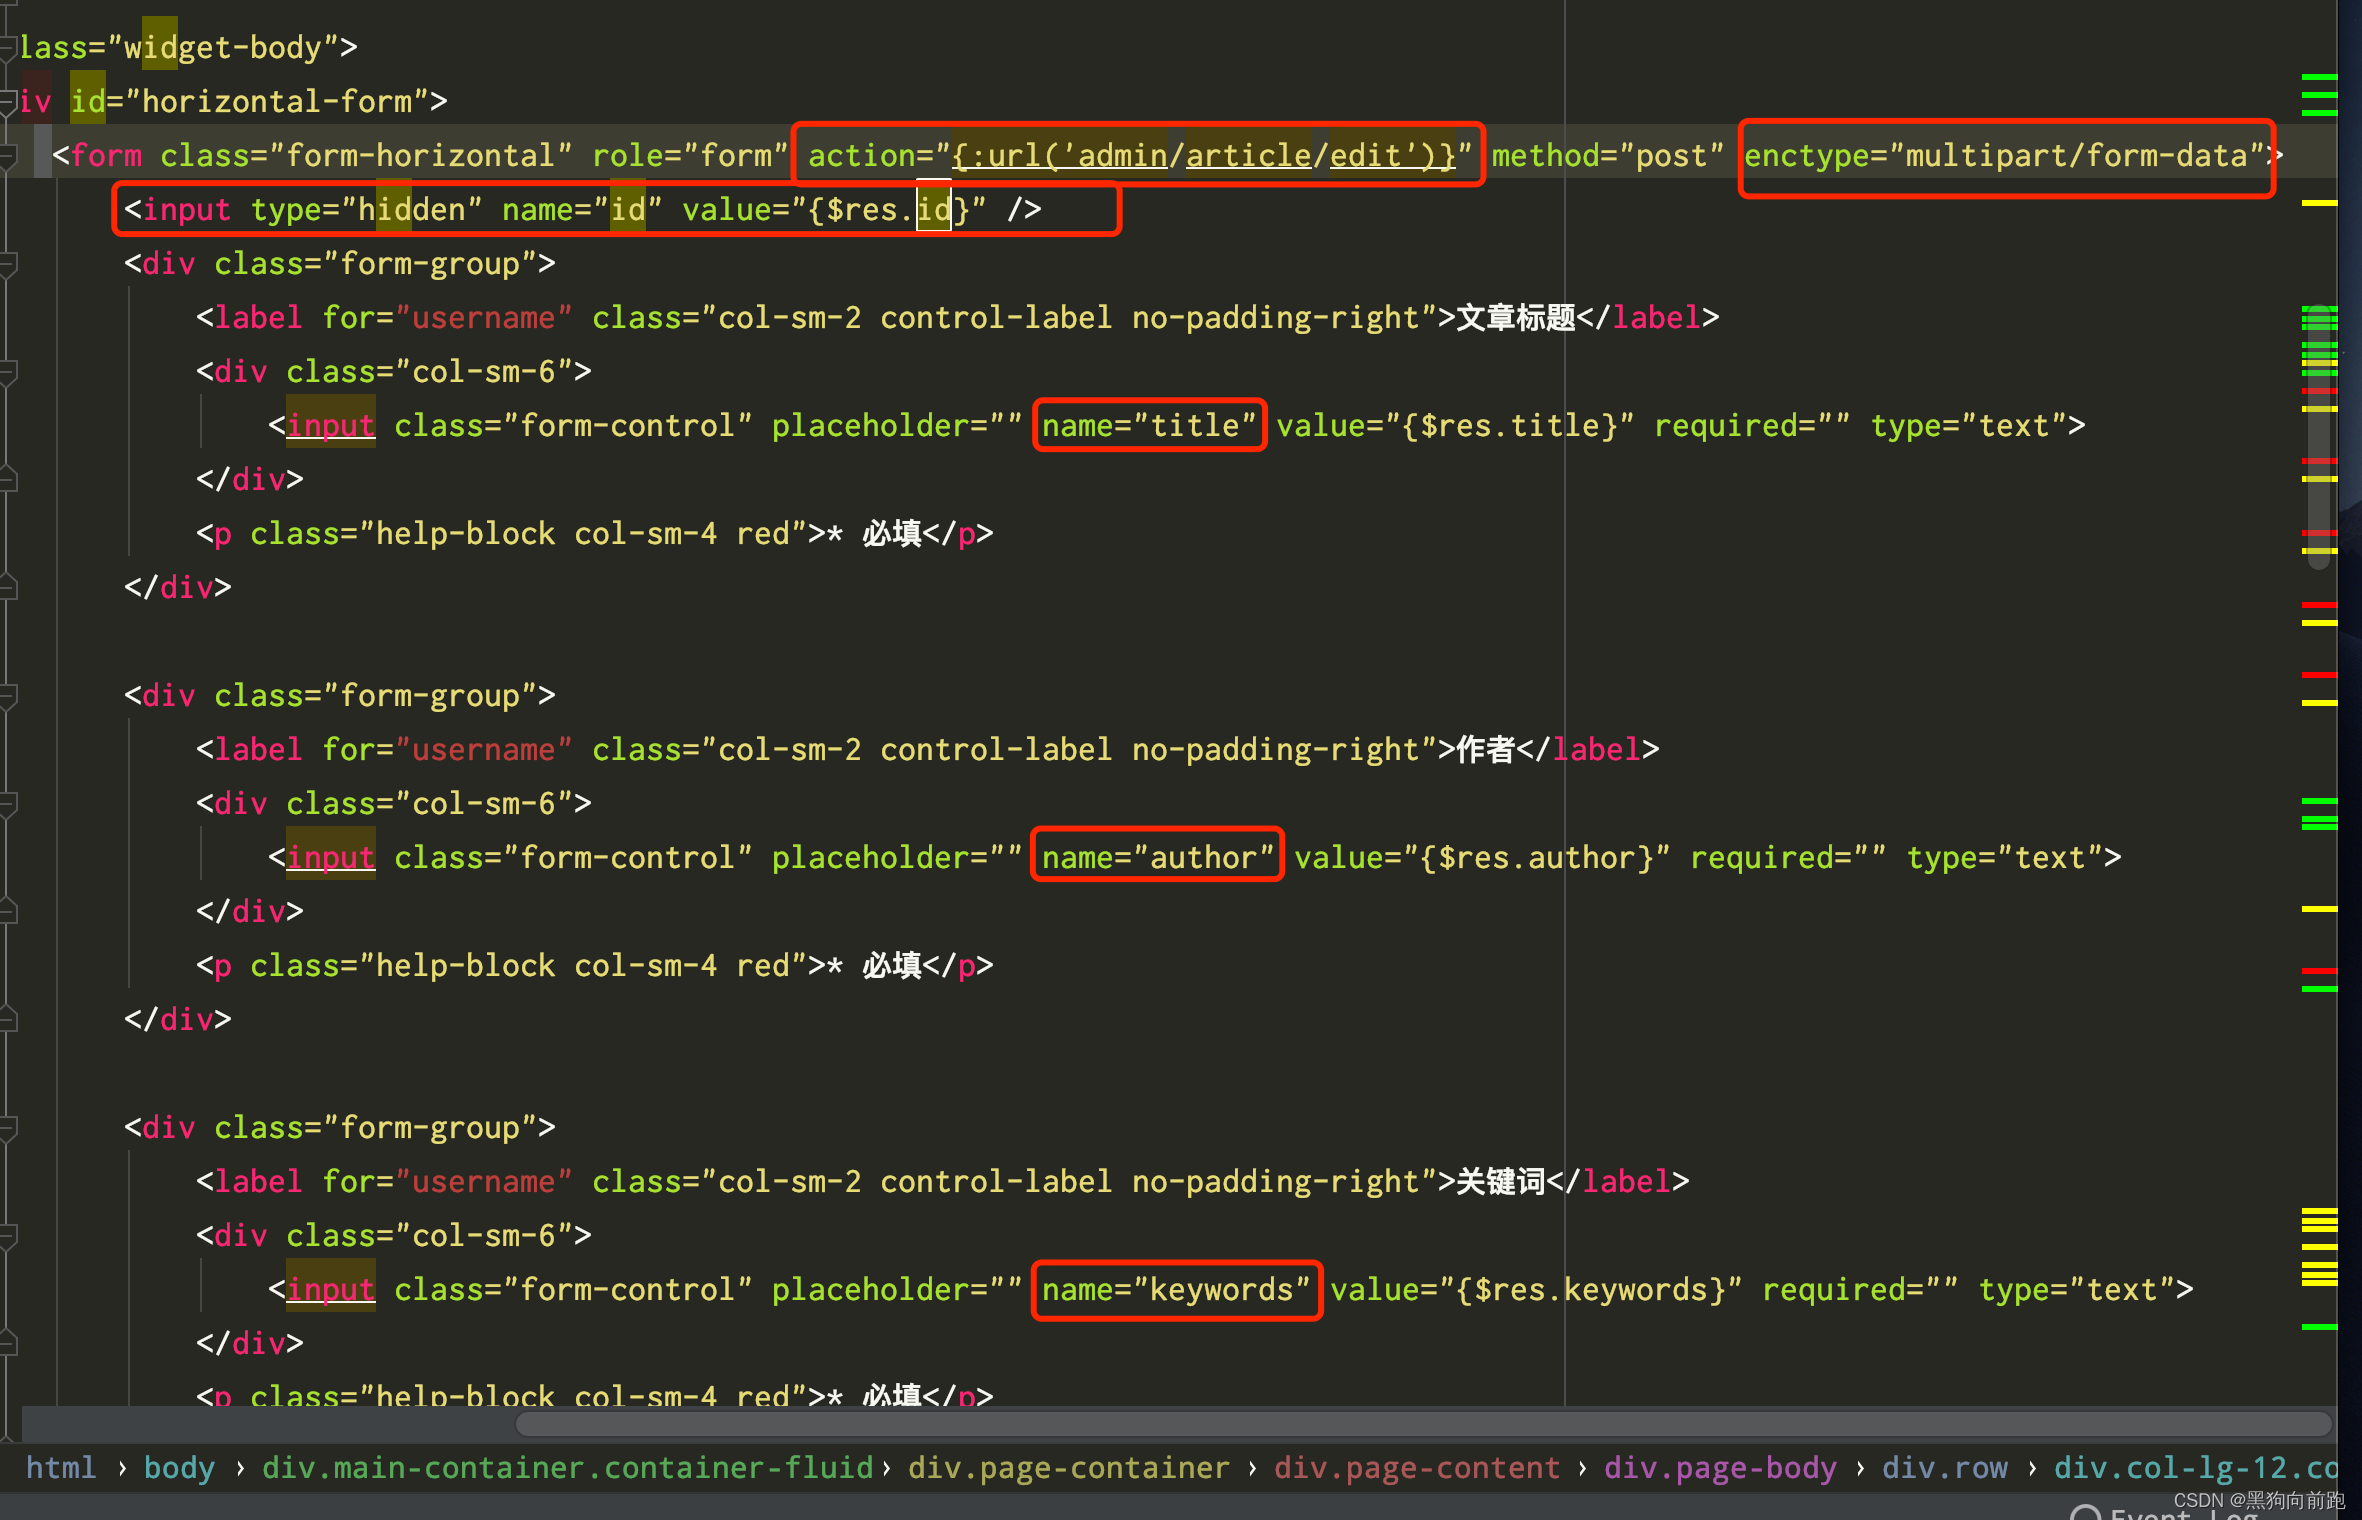The image size is (2362, 1520).
Task: Jump to div.page-content breadcrumb
Action: (x=1416, y=1467)
